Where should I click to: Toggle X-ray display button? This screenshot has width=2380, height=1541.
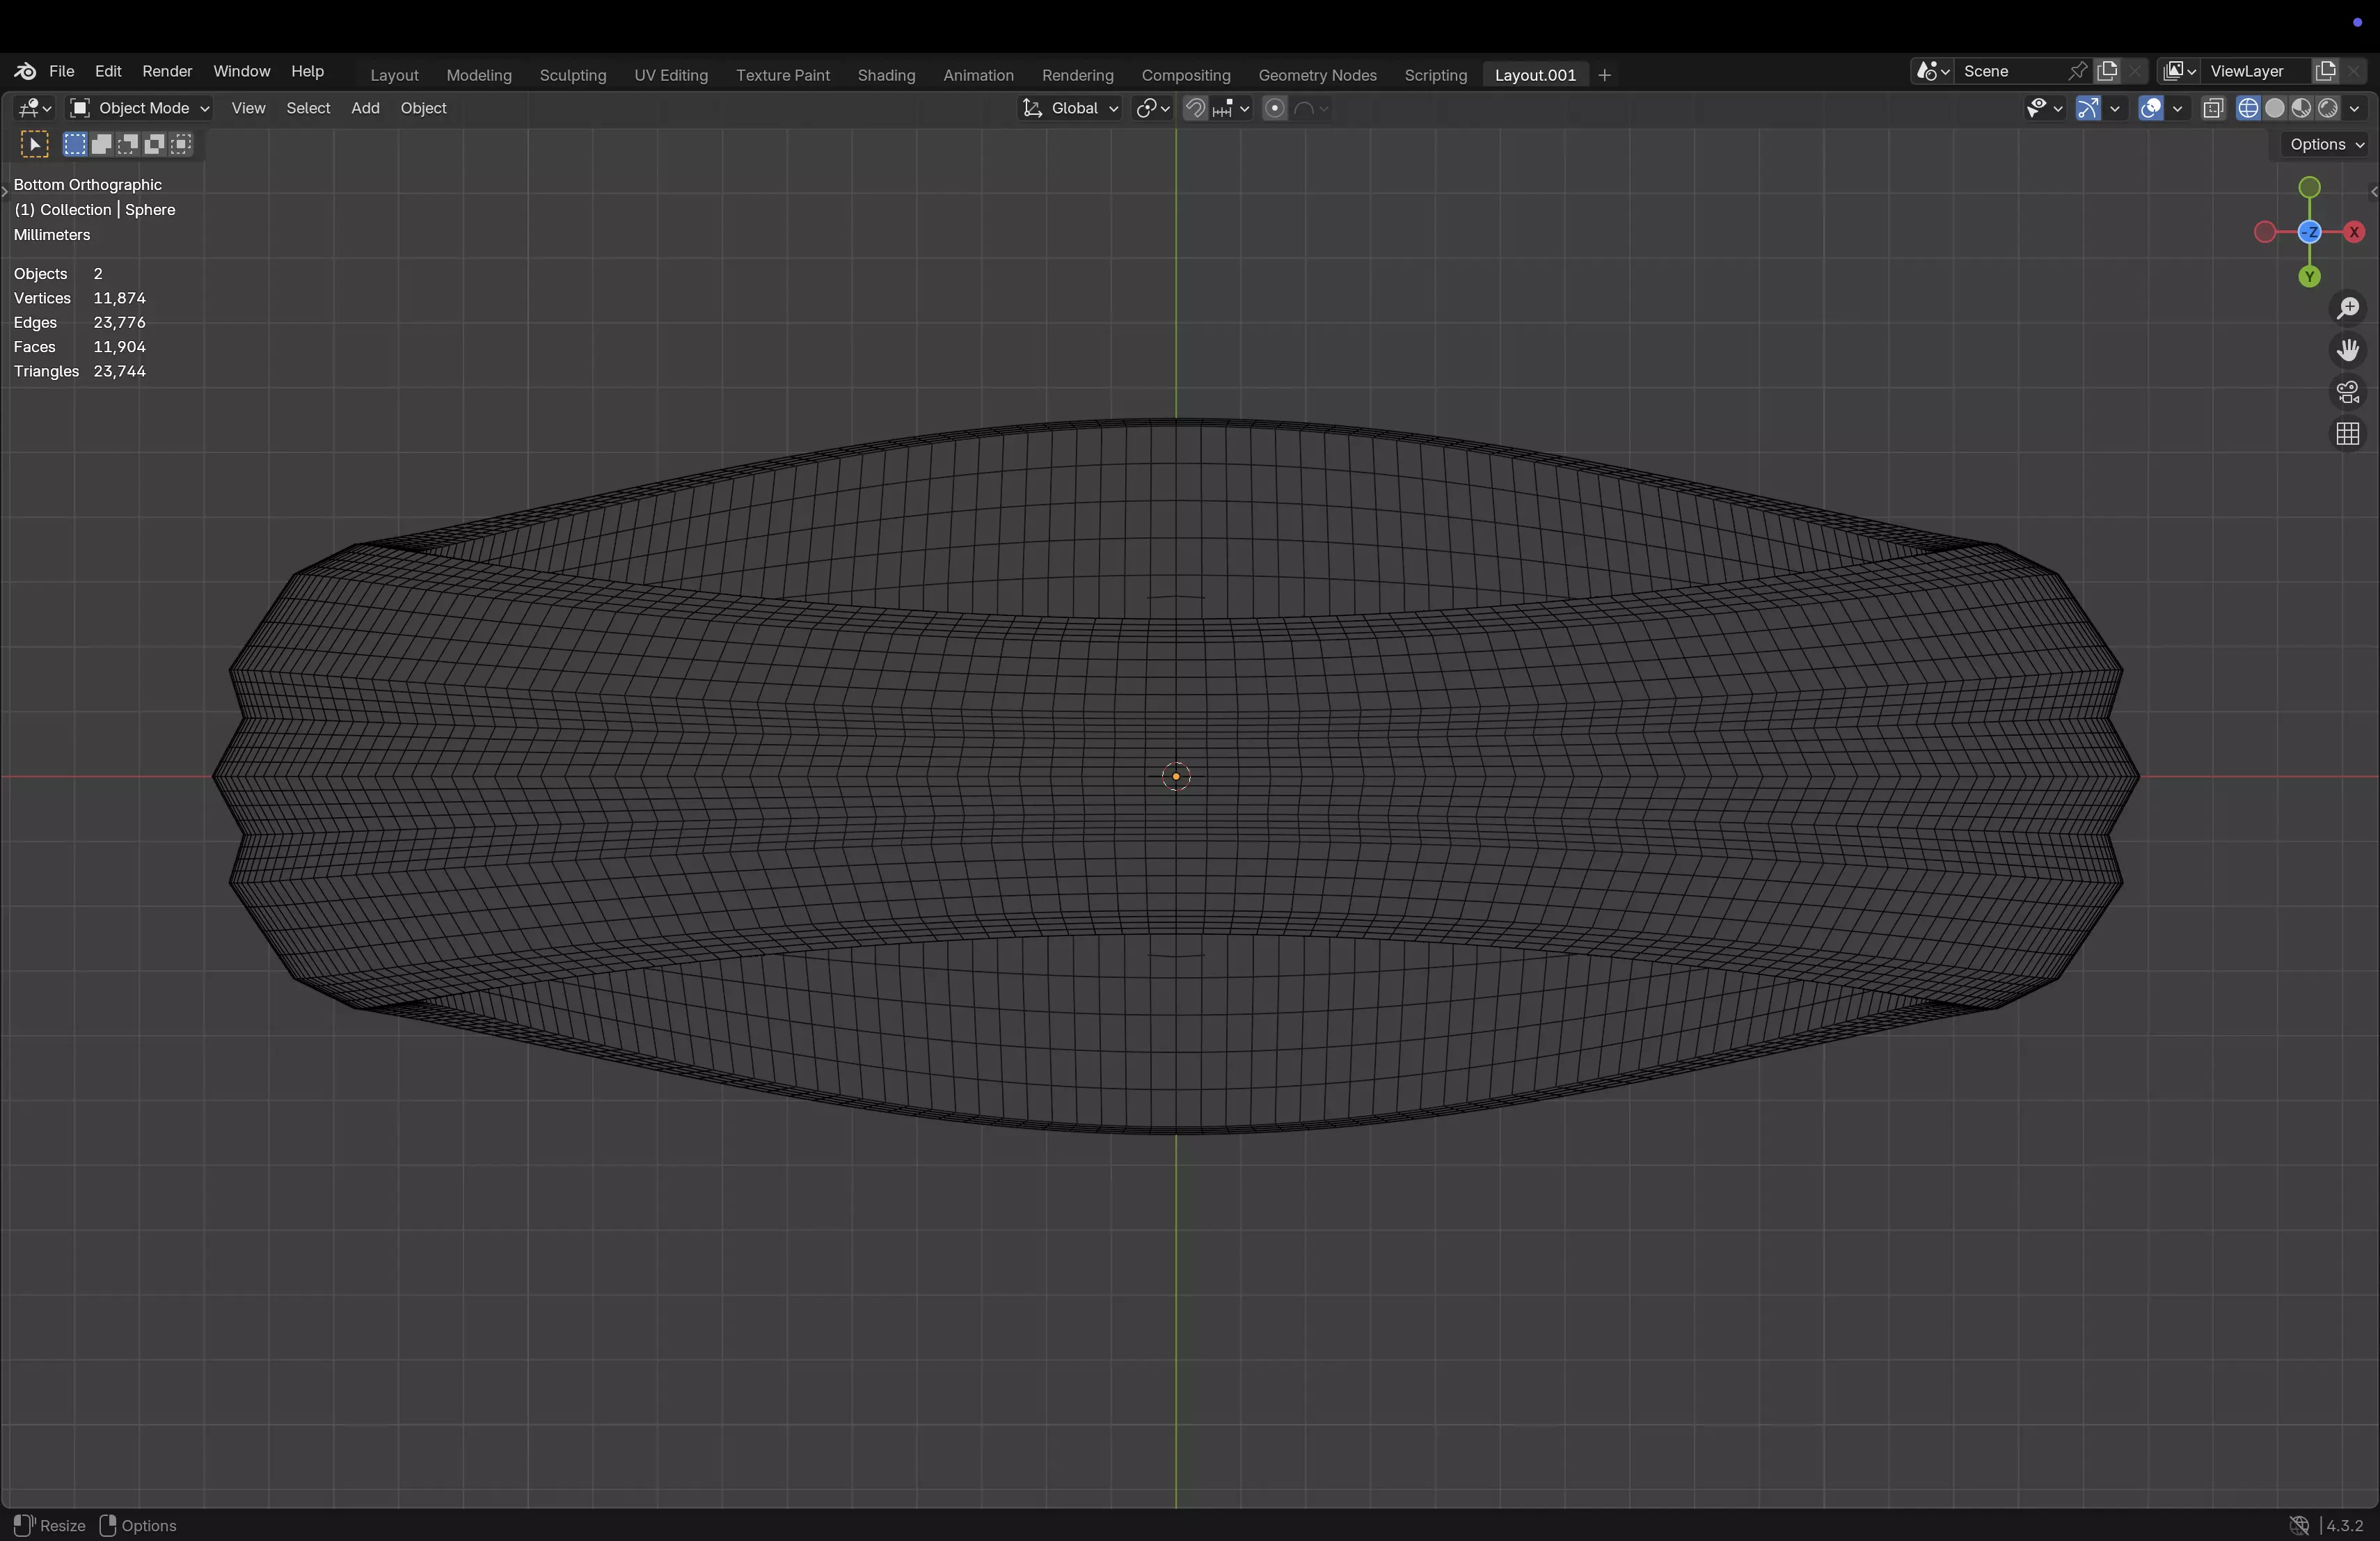(2212, 108)
